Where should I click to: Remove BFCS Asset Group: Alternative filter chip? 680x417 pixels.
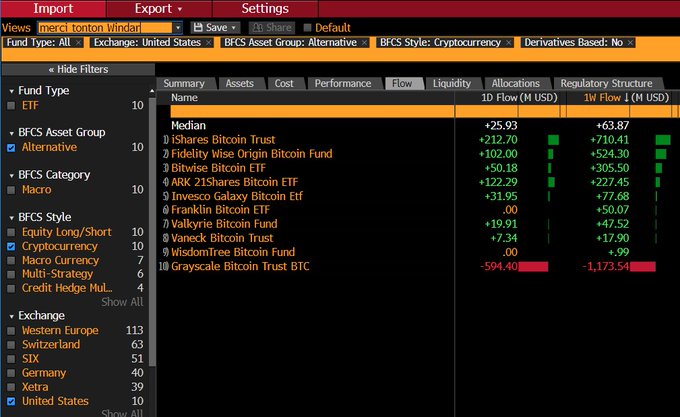pos(364,42)
